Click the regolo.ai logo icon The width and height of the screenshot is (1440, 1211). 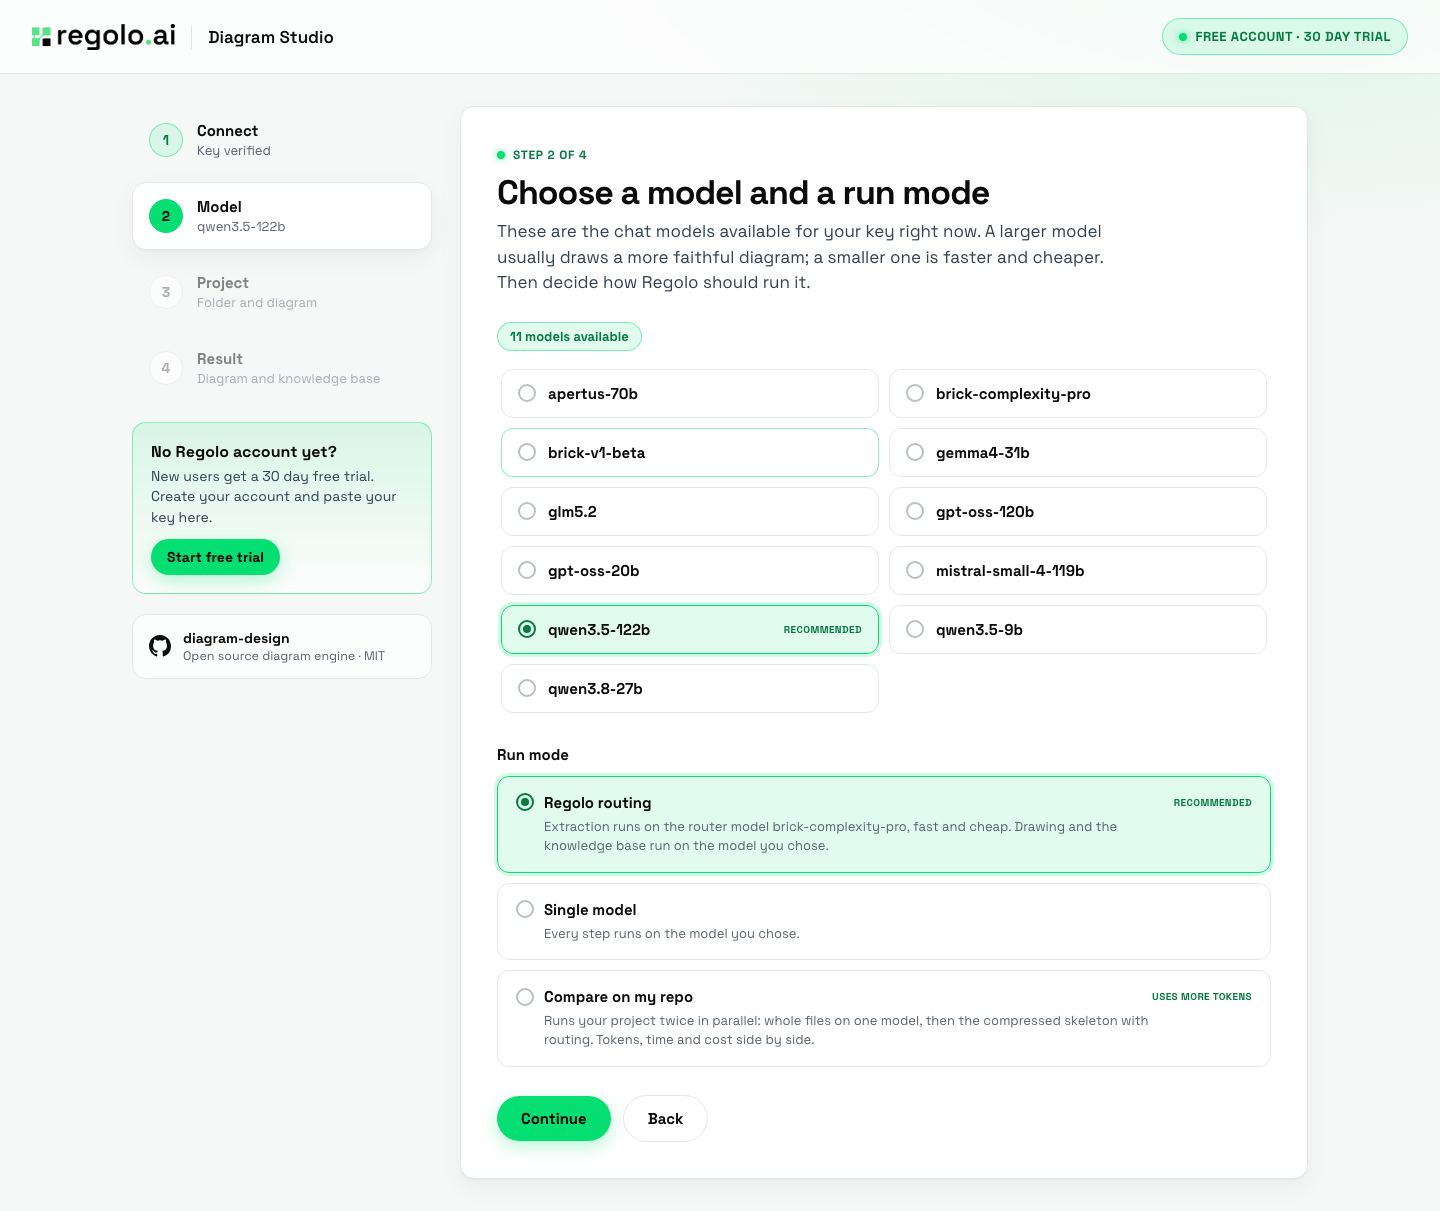point(41,37)
